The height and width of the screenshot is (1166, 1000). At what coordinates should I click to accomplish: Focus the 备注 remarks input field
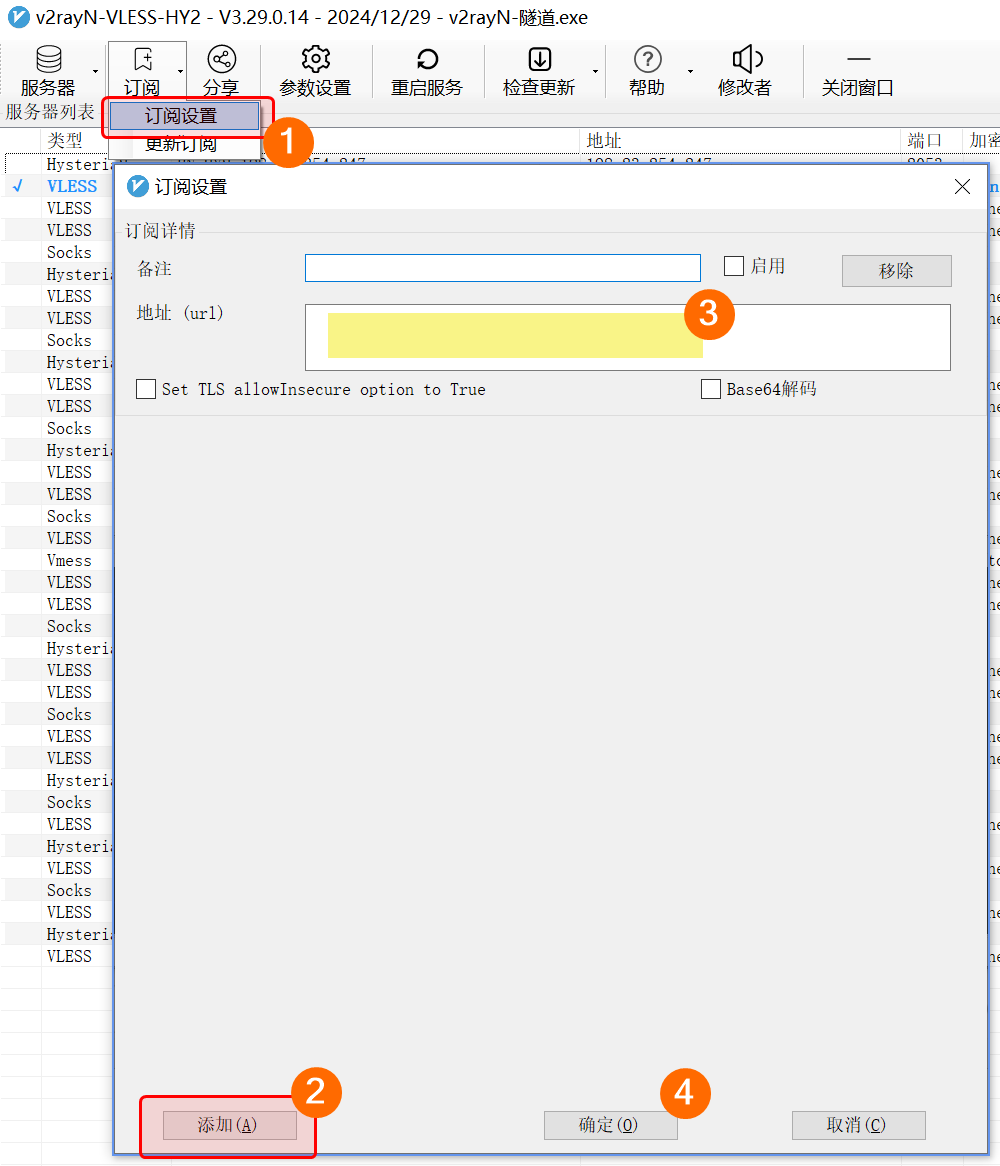click(x=503, y=268)
